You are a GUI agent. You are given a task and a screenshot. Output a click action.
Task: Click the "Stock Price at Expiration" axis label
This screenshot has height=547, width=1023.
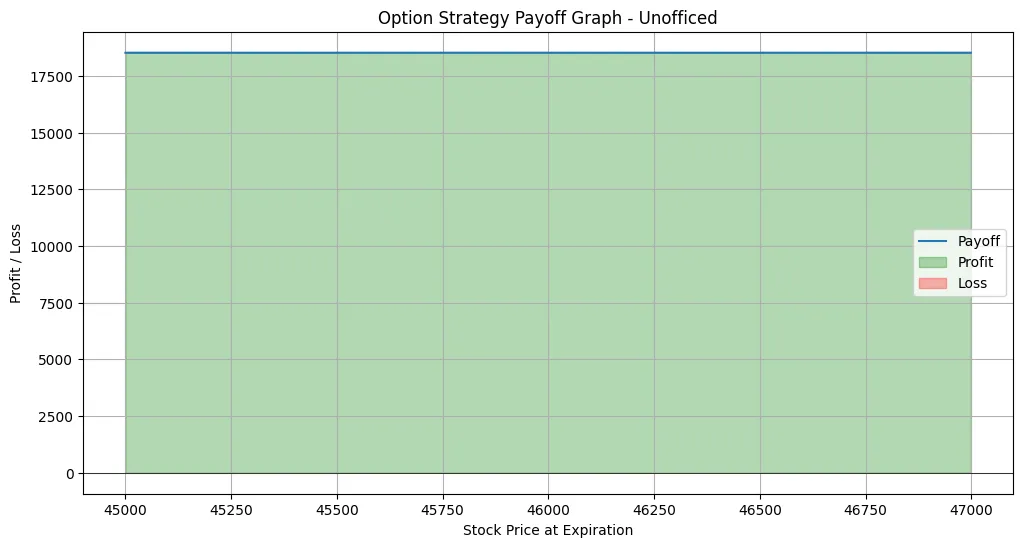click(x=547, y=530)
